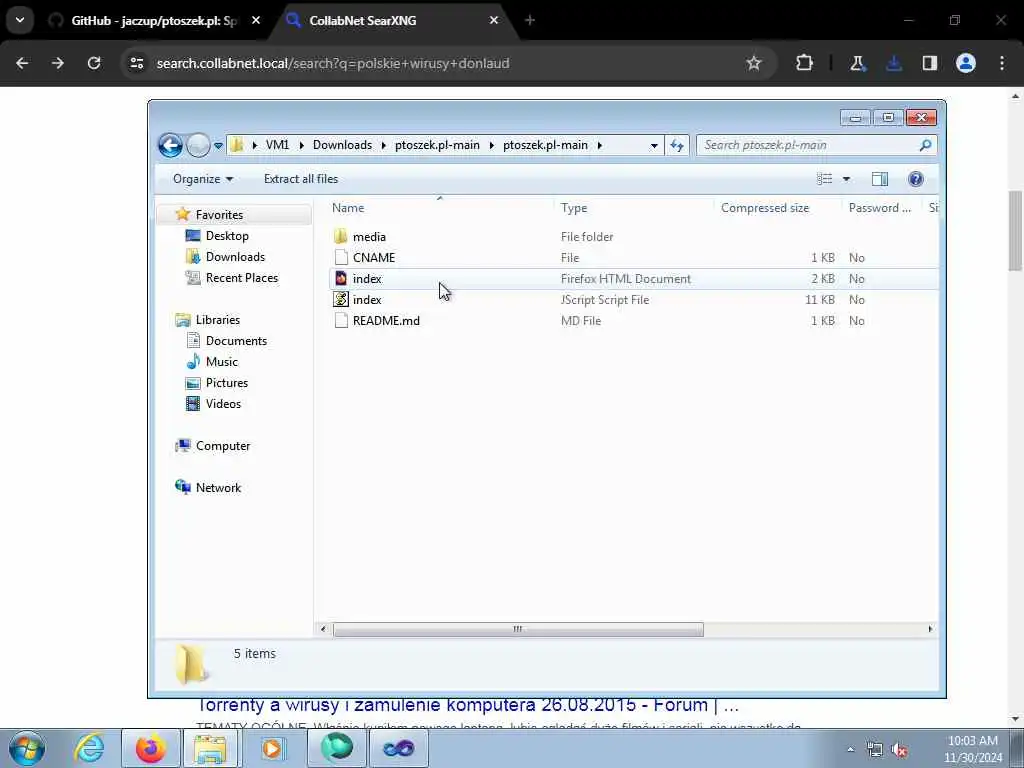Show the preview pane
This screenshot has height=768, width=1024.
click(x=880, y=179)
